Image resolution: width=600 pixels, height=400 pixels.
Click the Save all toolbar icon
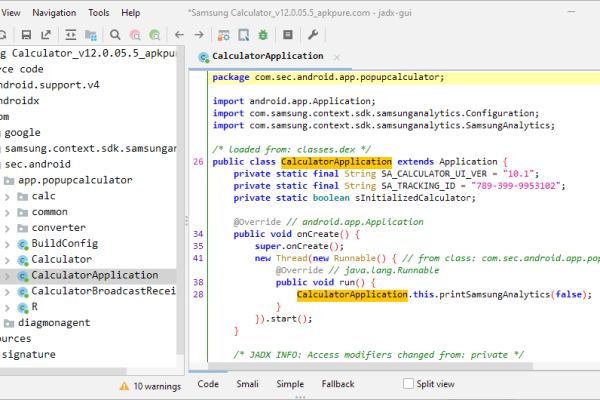coord(26,35)
